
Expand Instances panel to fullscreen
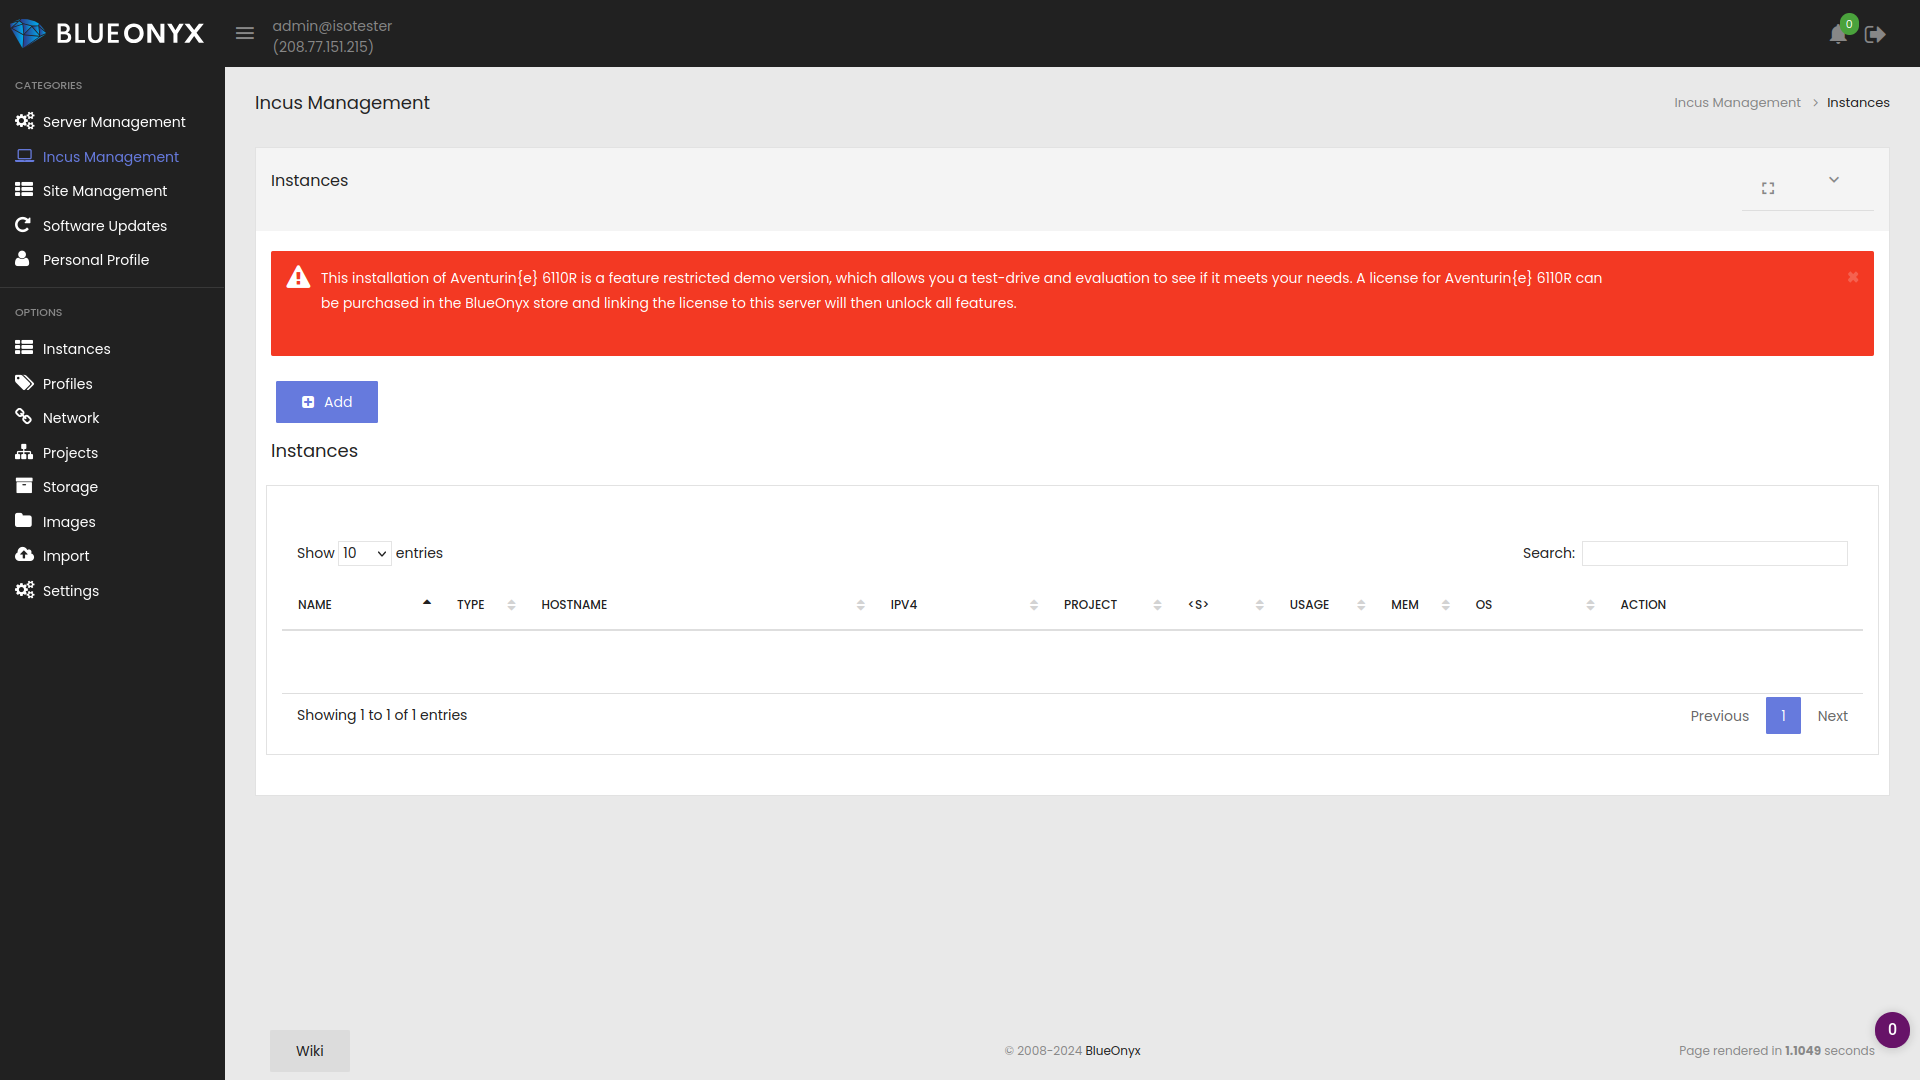(1768, 188)
